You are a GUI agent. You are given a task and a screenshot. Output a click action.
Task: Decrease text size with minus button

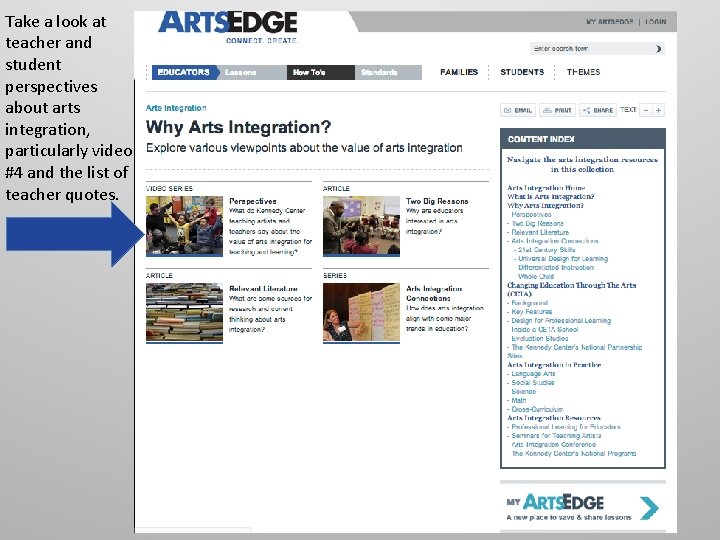click(x=646, y=110)
